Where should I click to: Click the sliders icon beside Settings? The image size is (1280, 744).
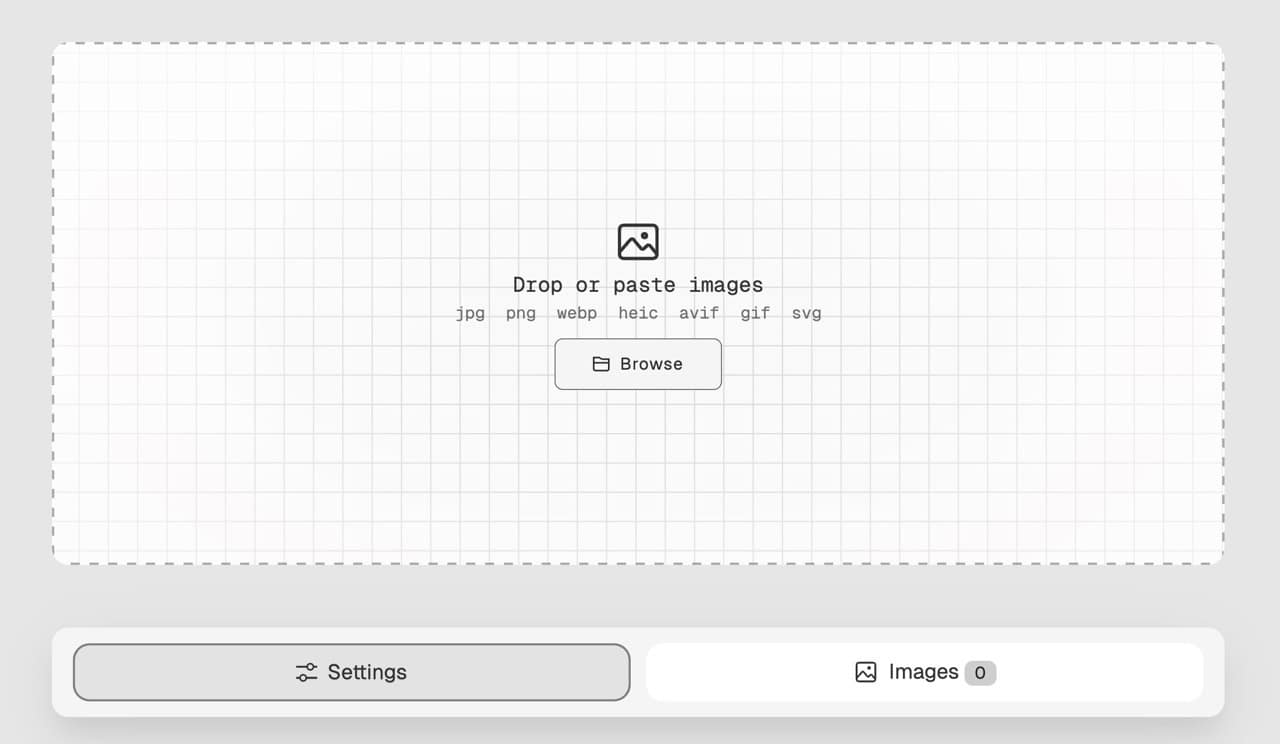[x=306, y=672]
